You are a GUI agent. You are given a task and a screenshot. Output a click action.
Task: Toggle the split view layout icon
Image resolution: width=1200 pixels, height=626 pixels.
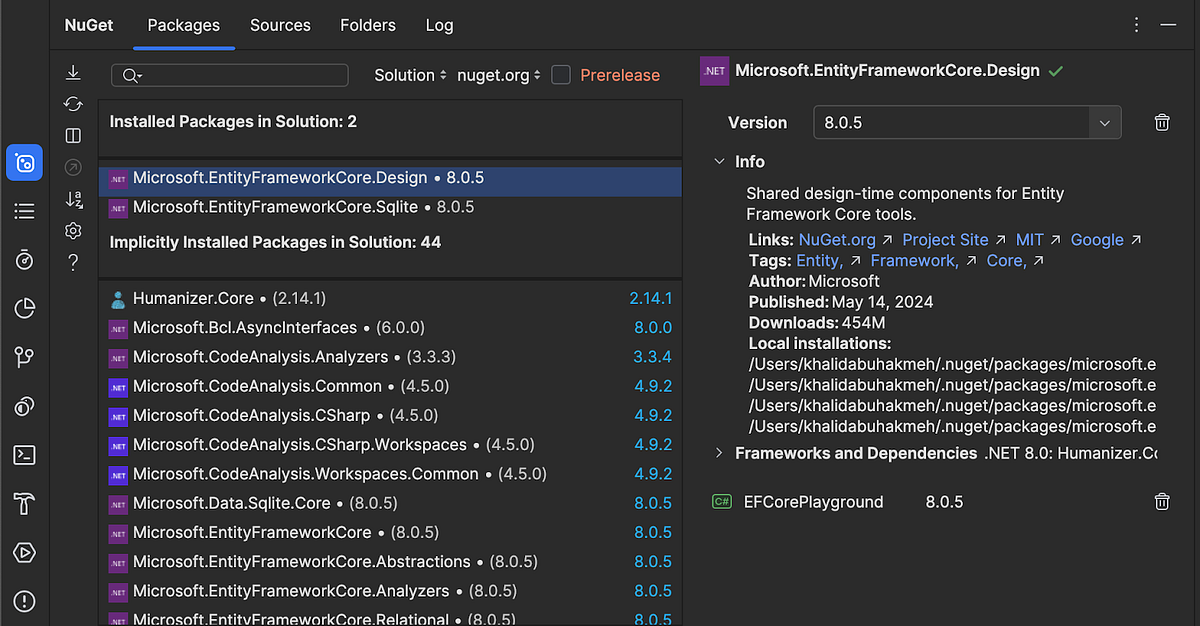coord(72,135)
